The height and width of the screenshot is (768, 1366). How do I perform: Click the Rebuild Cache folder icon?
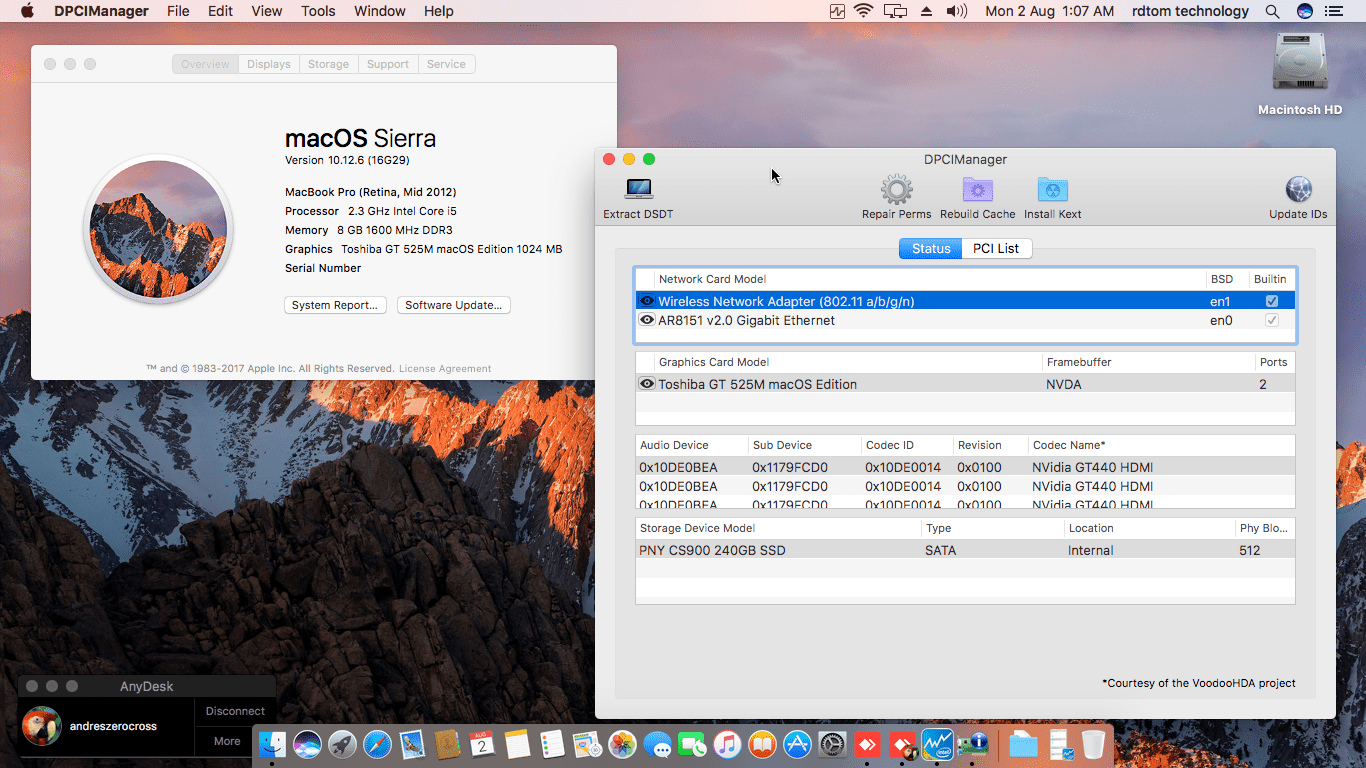[x=977, y=189]
